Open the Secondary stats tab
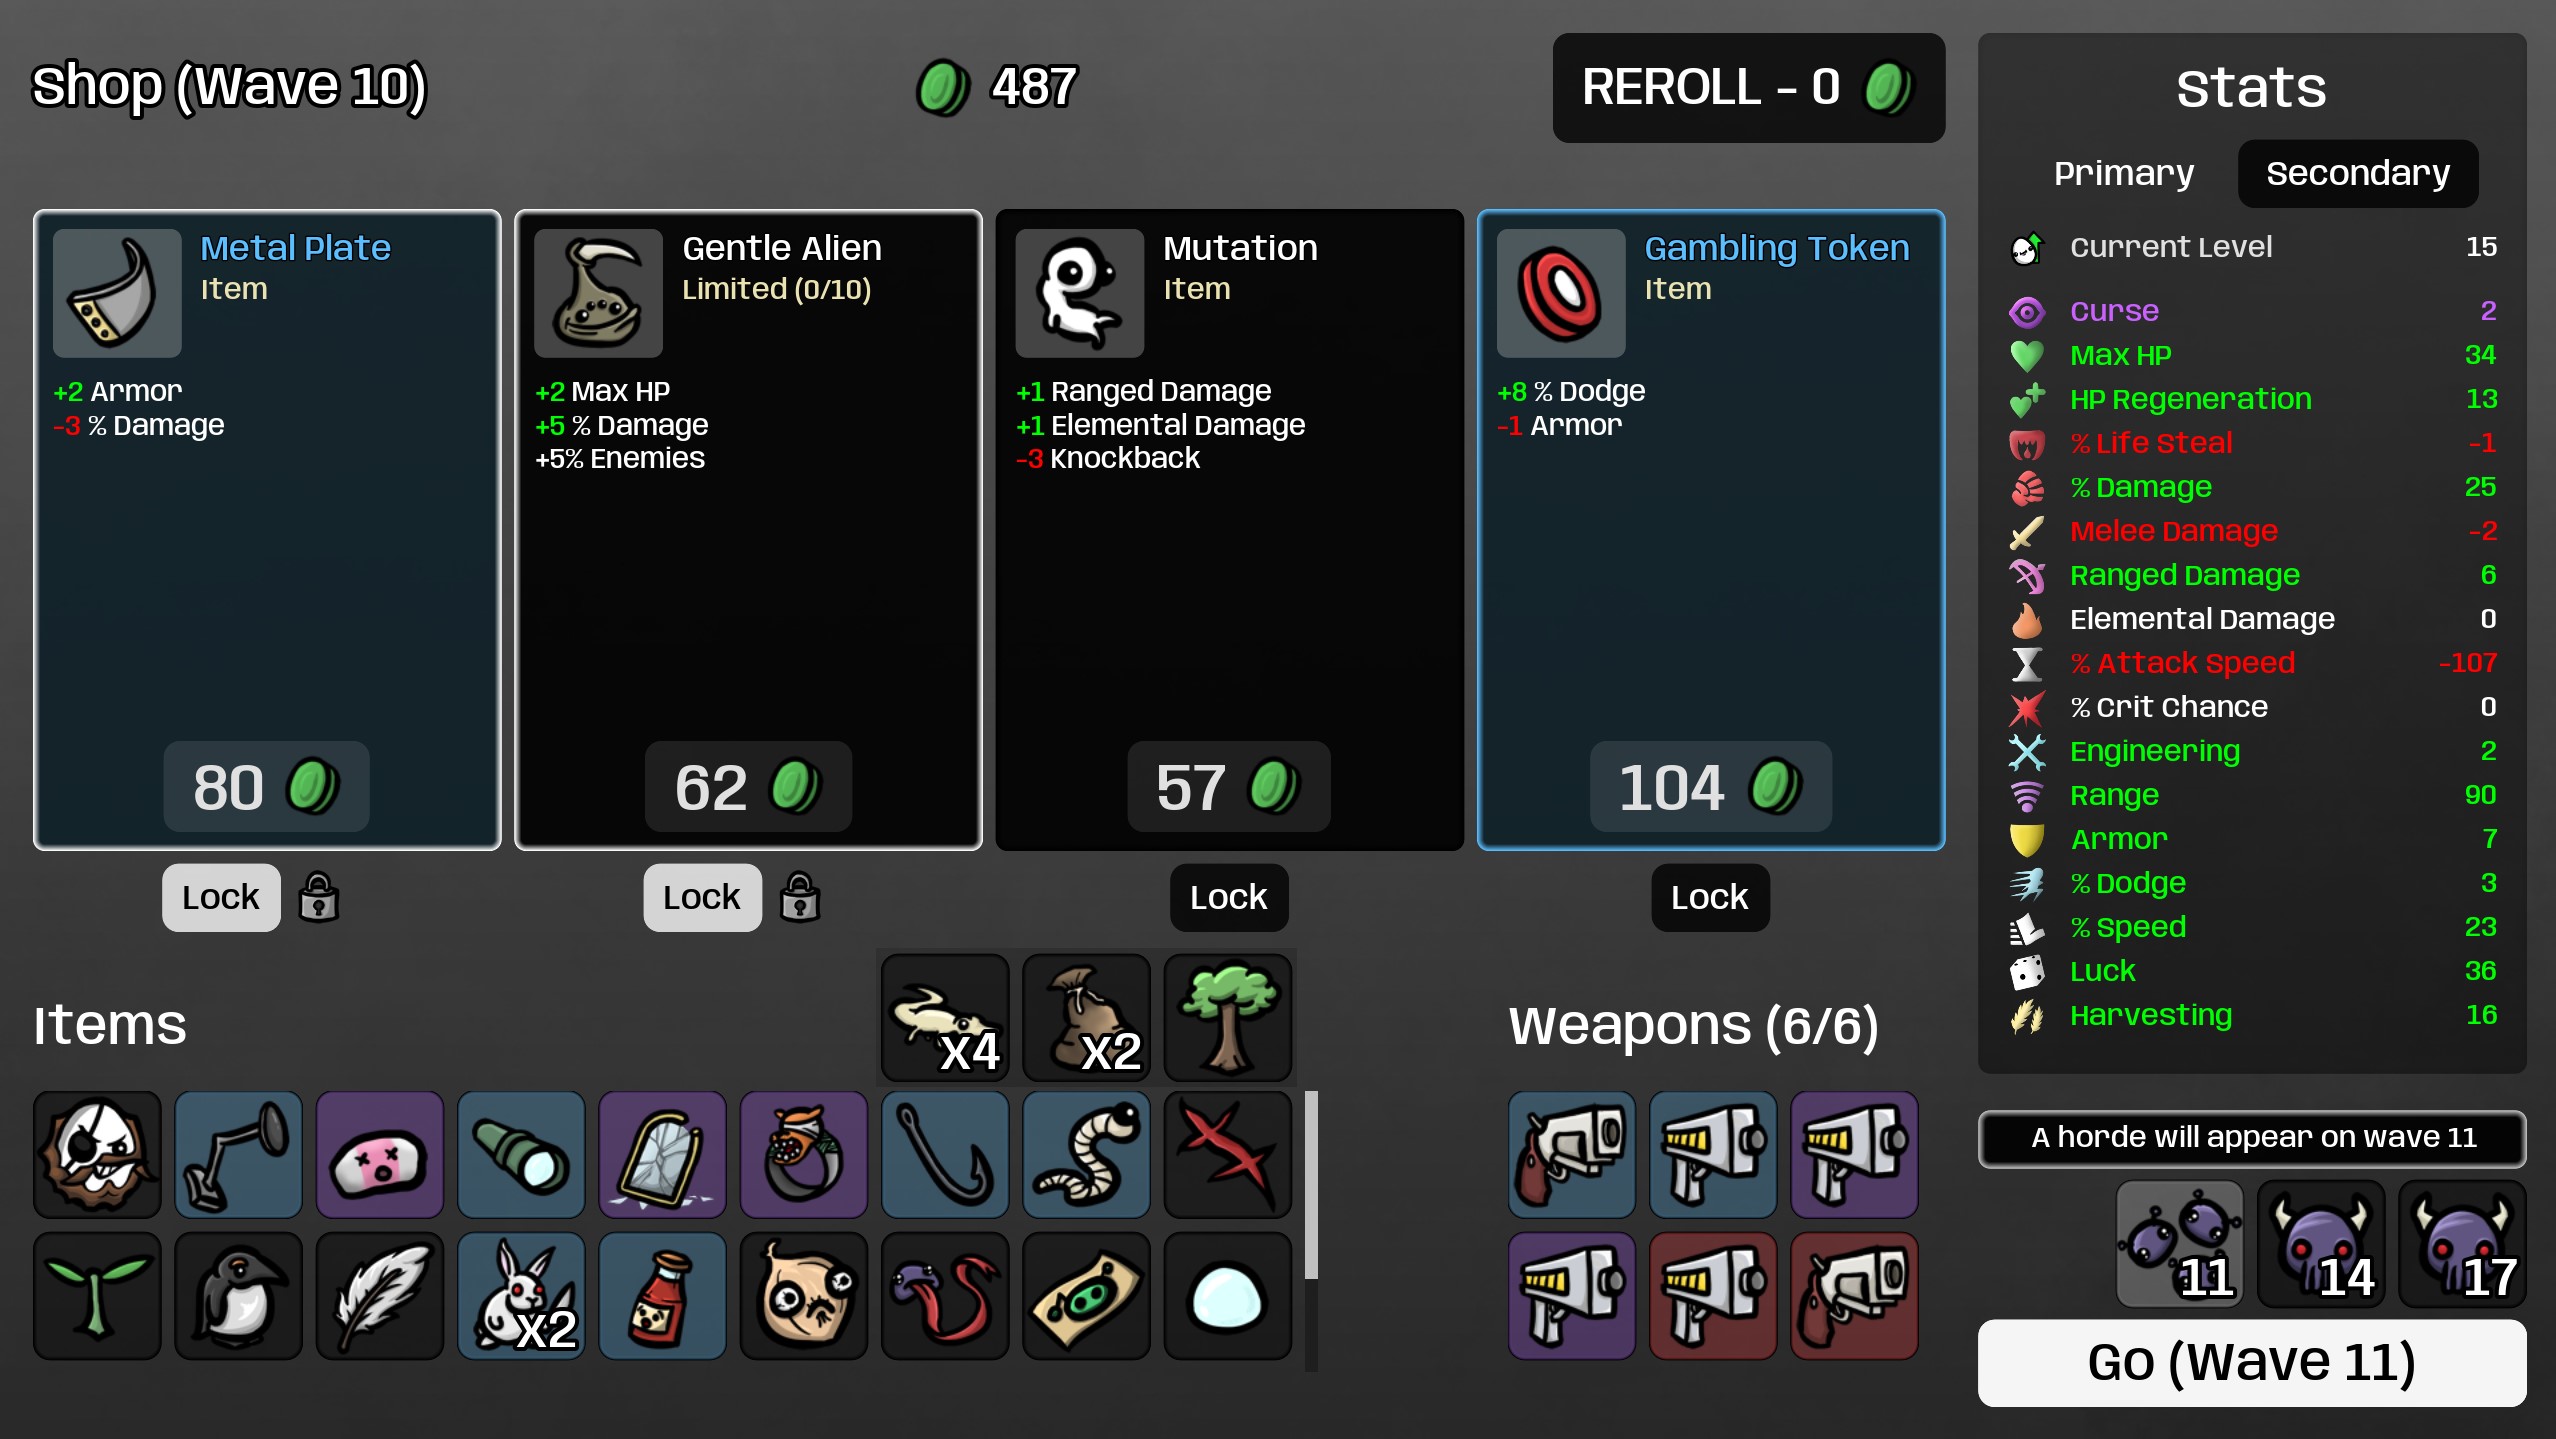 (x=2358, y=173)
